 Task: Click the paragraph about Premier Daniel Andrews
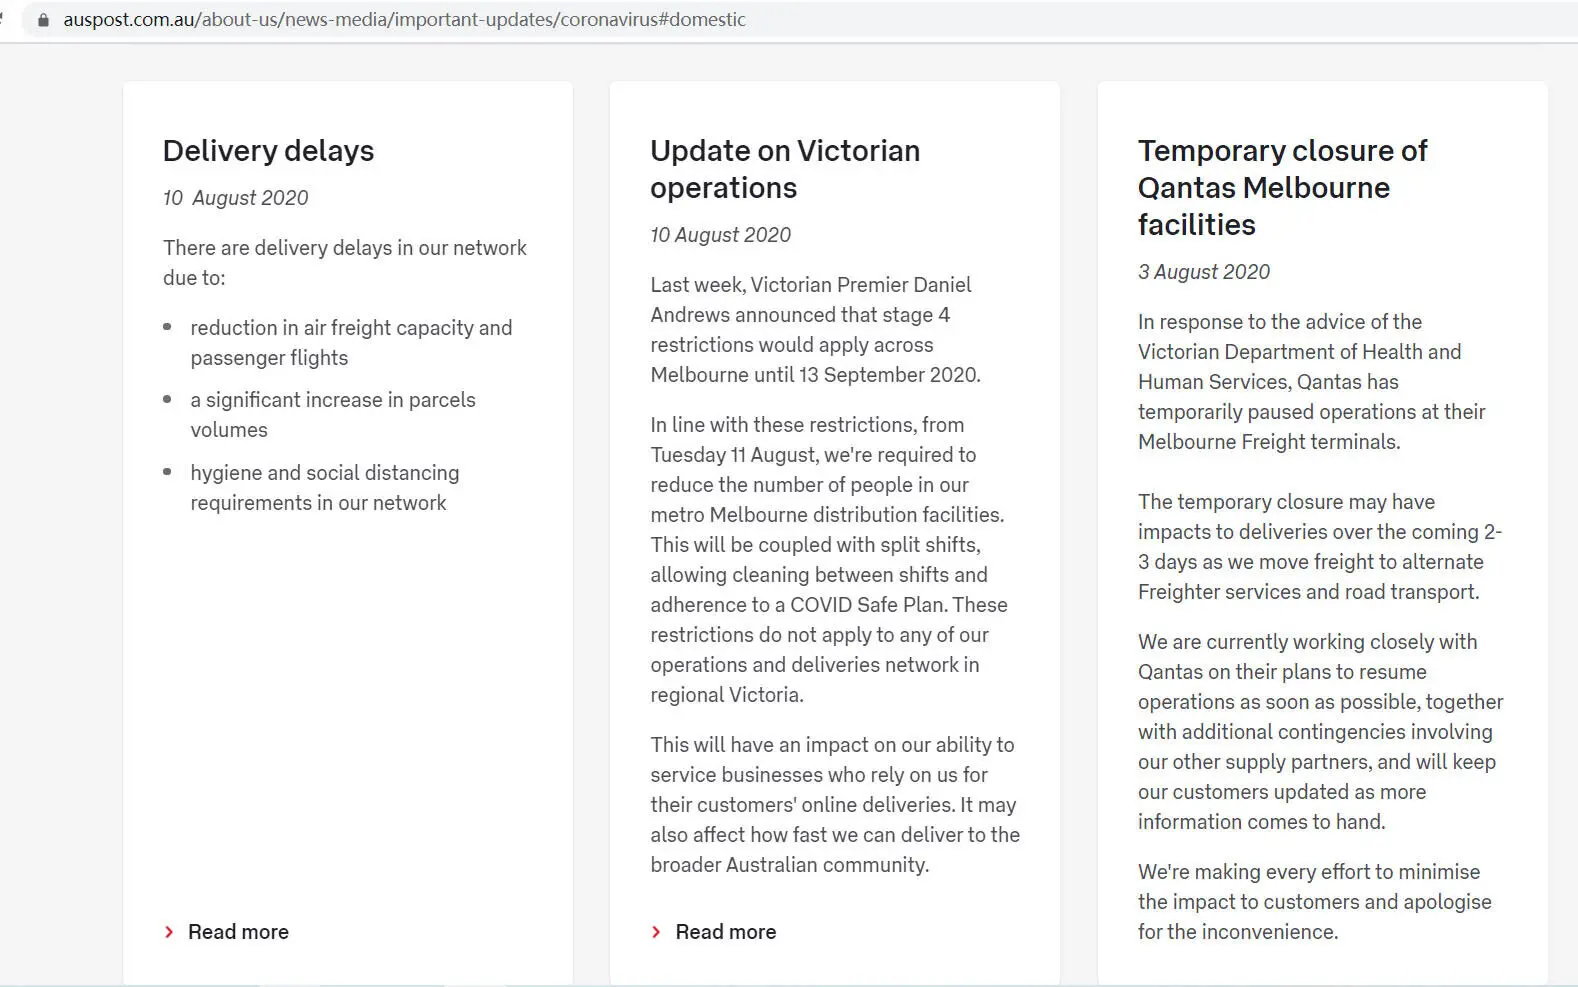pyautogui.click(x=815, y=330)
